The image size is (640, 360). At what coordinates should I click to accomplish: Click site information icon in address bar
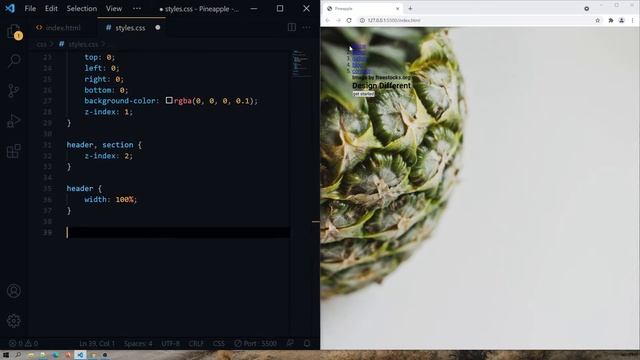362,20
